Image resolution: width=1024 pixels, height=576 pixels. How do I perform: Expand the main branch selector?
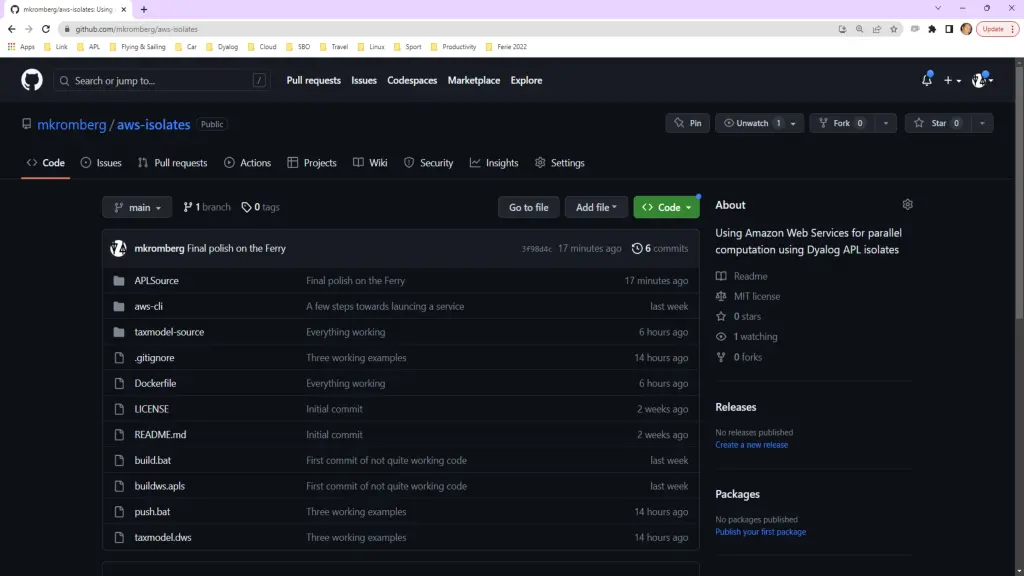click(137, 207)
